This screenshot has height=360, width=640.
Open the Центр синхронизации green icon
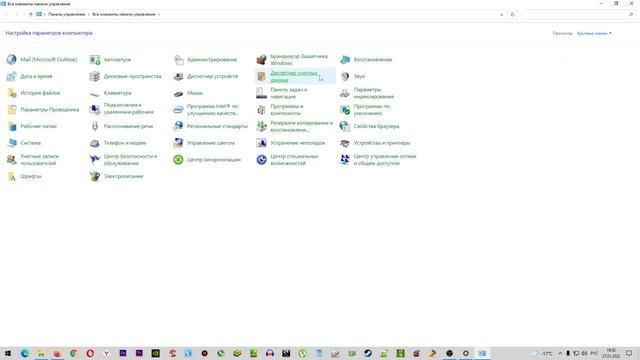[x=178, y=160]
